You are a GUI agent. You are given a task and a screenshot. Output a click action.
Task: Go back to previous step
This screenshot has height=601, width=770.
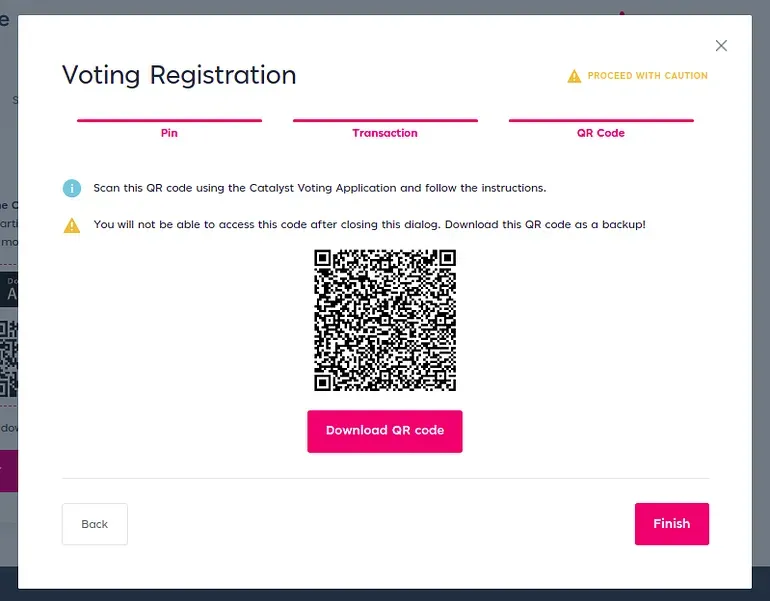point(95,524)
